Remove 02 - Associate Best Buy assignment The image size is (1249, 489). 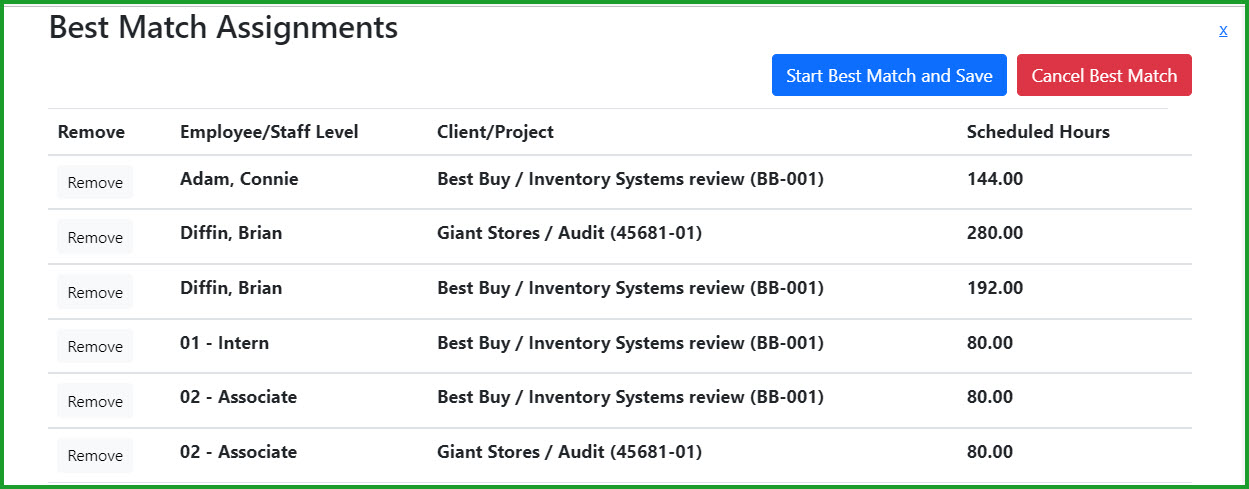[x=95, y=402]
